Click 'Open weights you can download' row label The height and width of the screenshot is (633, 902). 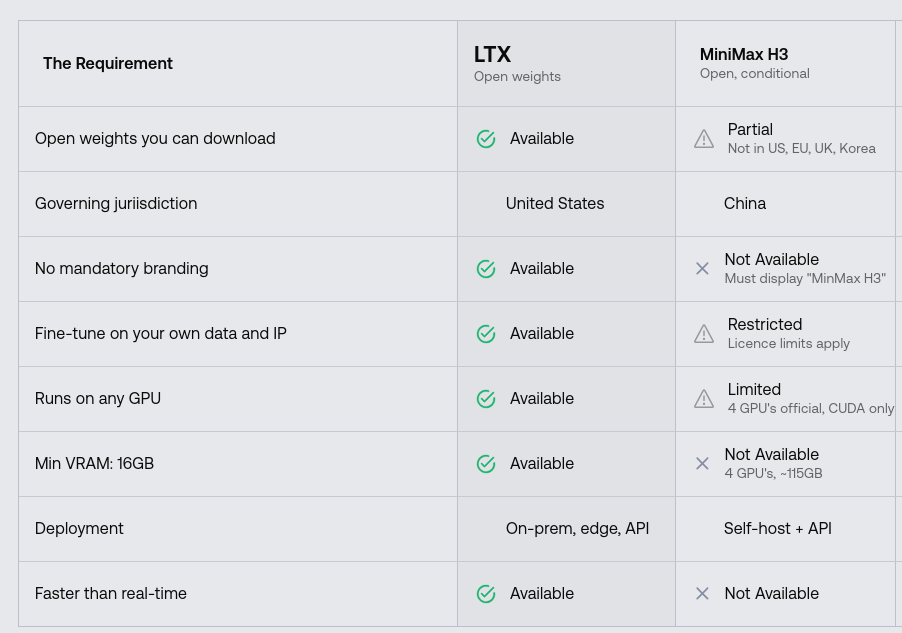pos(155,139)
